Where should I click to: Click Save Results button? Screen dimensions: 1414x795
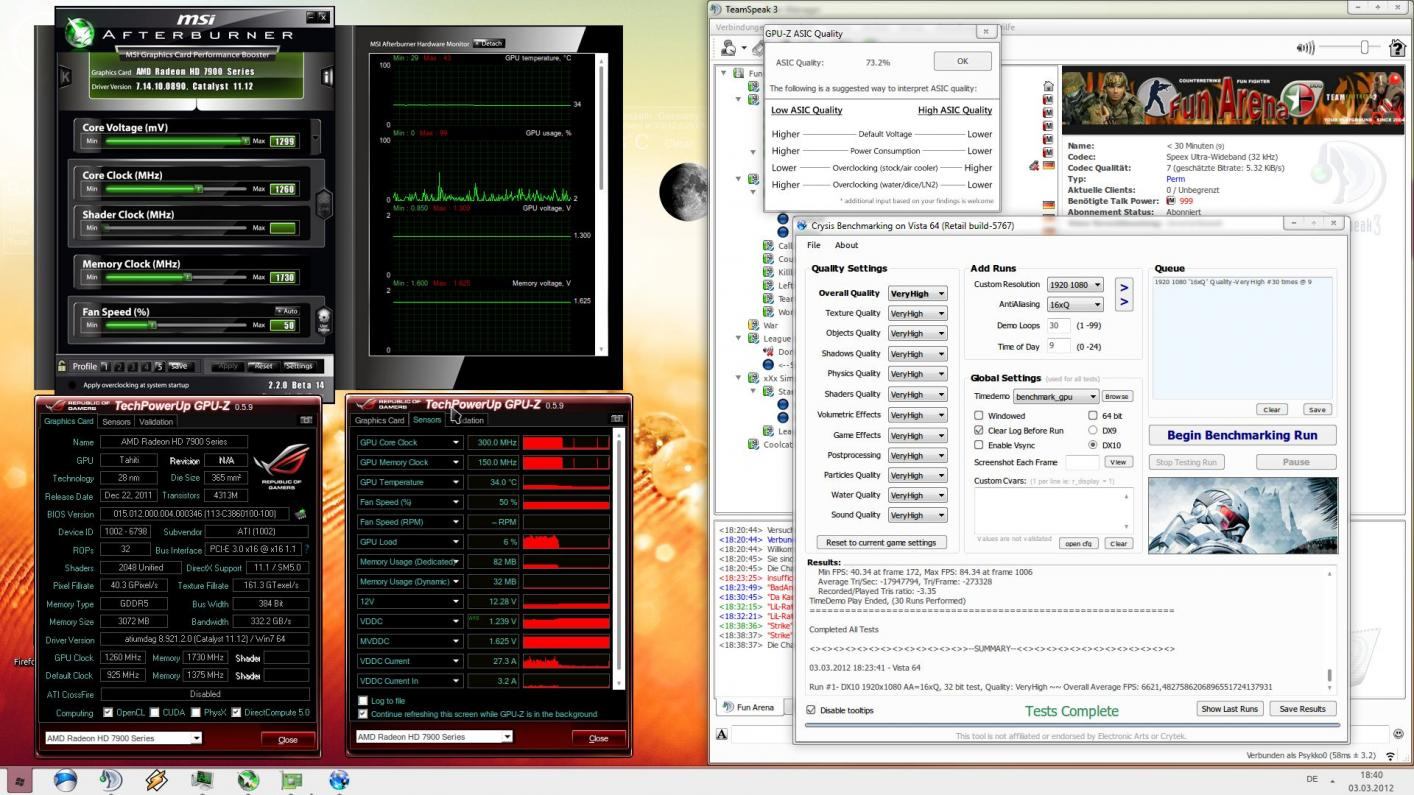(x=1302, y=708)
